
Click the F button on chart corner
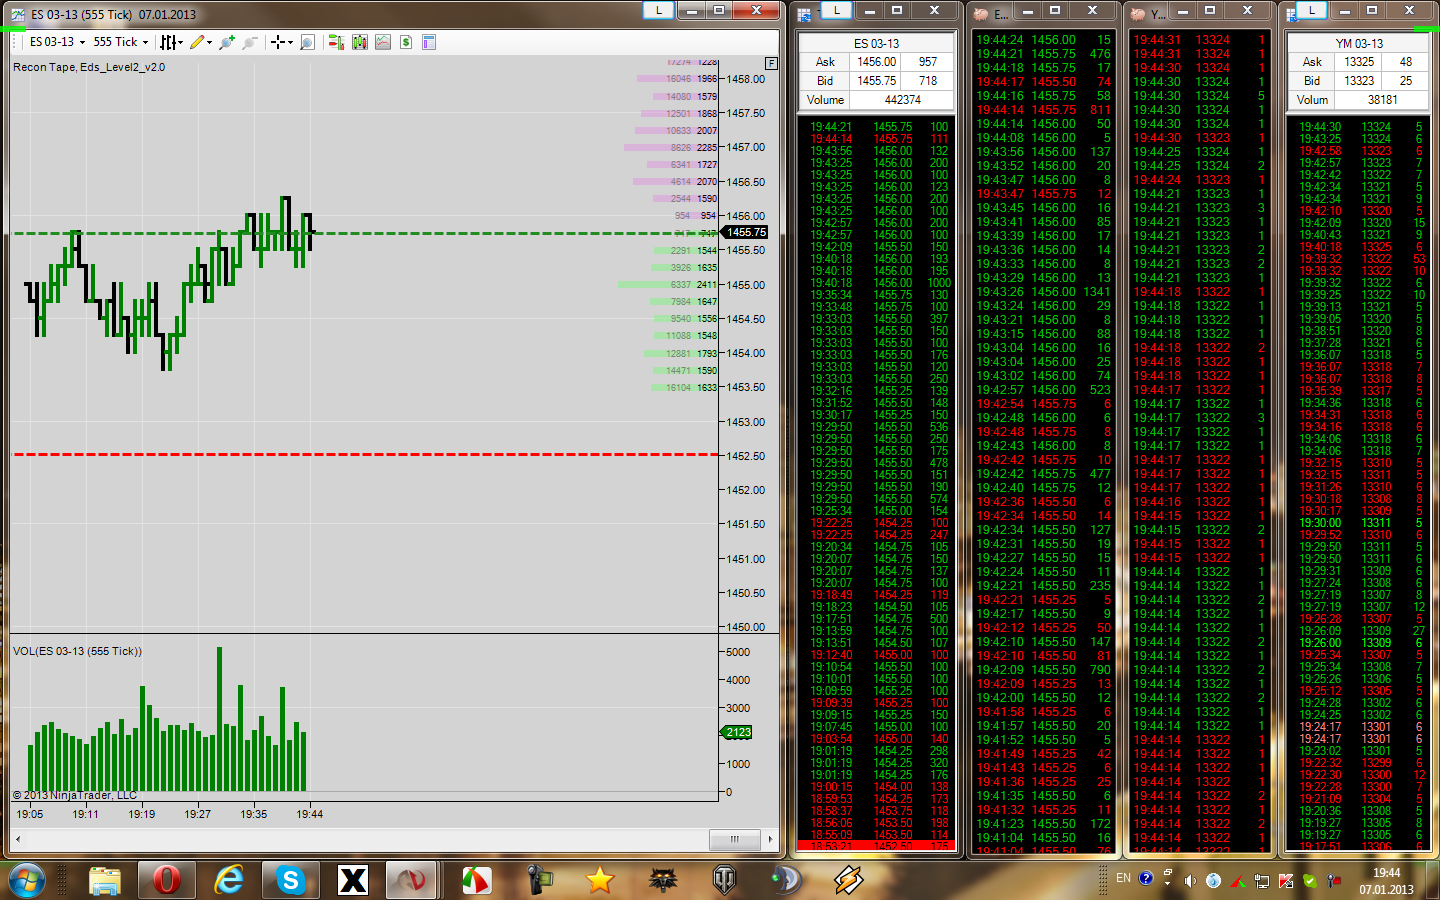click(771, 63)
